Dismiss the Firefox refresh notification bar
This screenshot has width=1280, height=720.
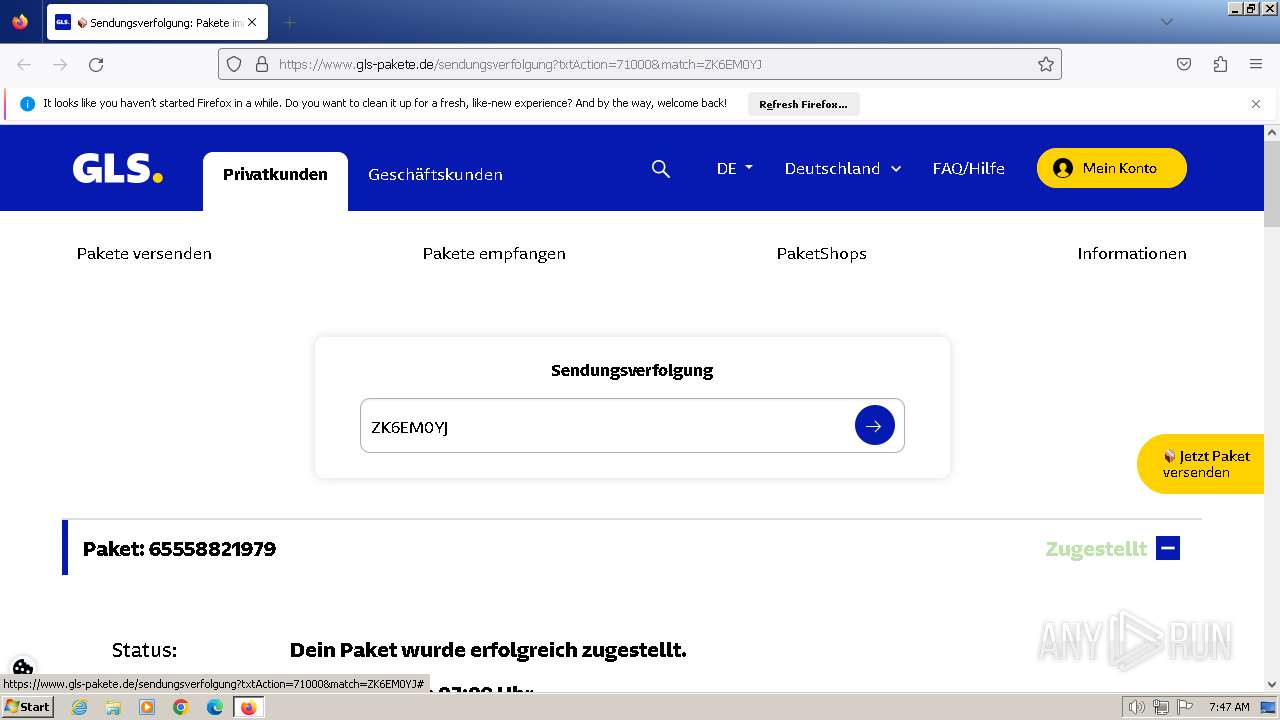pos(1256,104)
